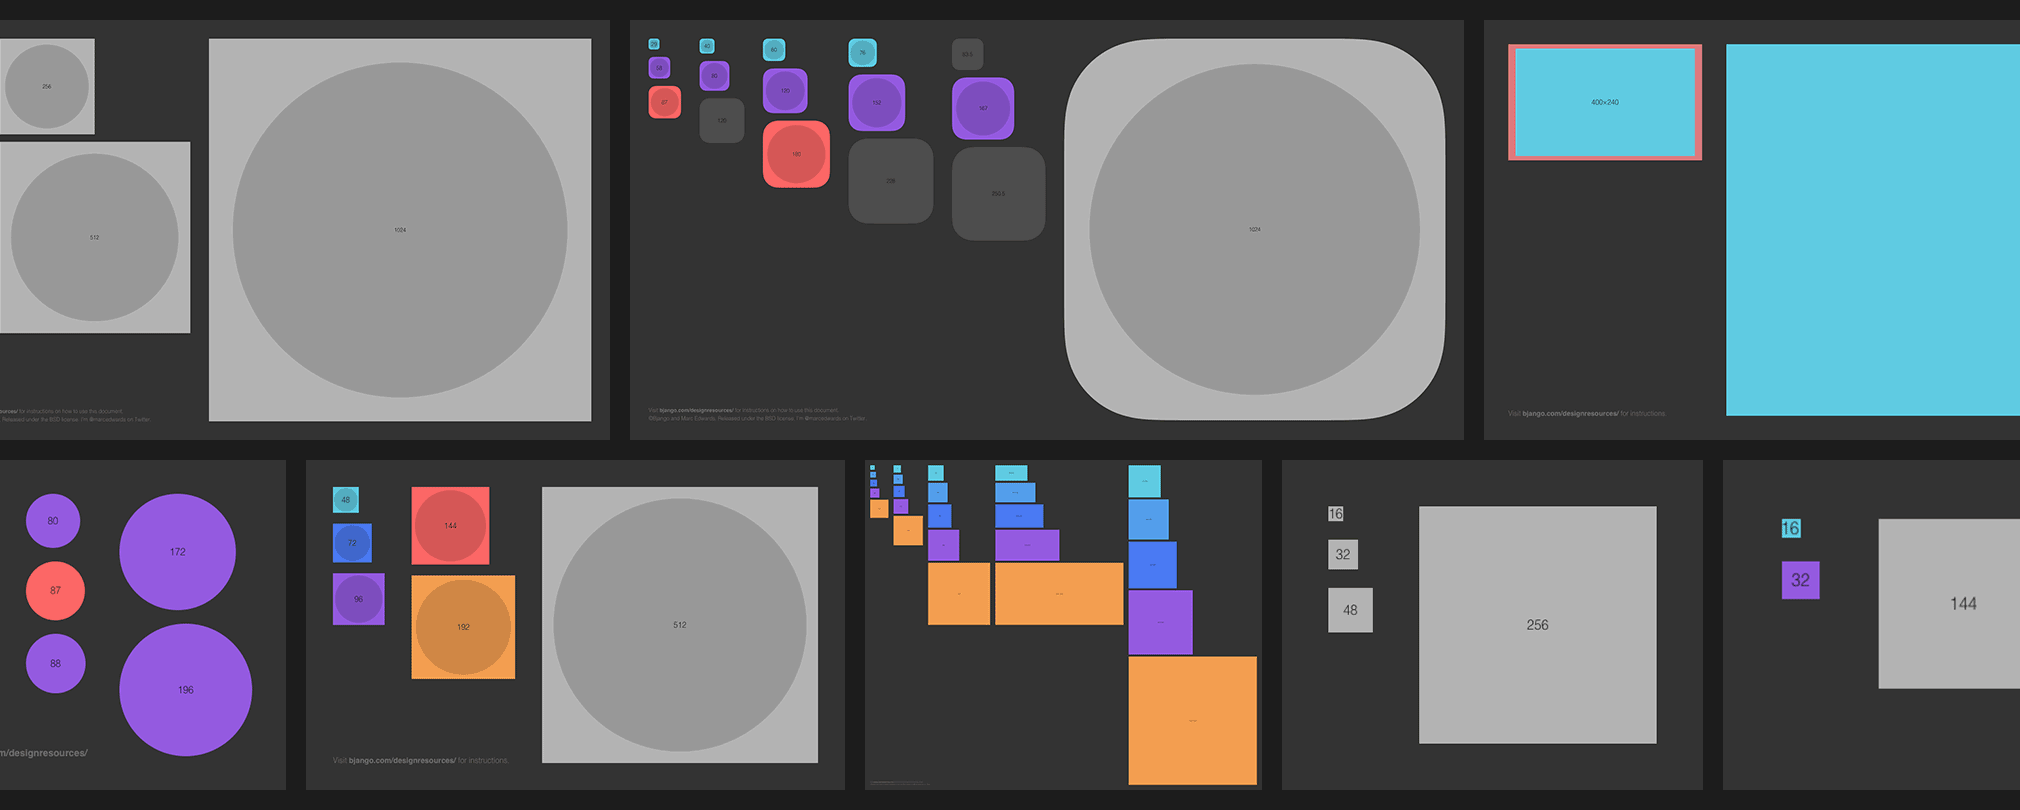Select the cyan 60 rounded icon template
The image size is (2020, 810).
[774, 50]
